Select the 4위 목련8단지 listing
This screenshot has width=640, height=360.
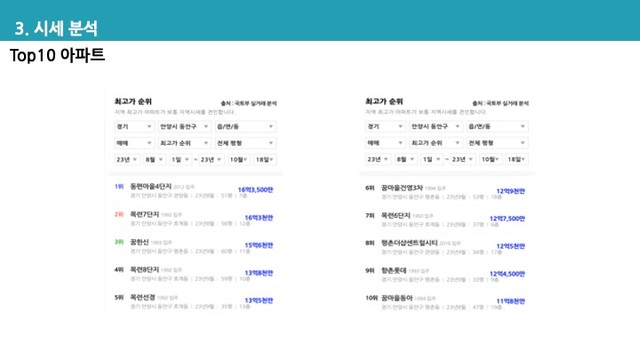pyautogui.click(x=194, y=274)
